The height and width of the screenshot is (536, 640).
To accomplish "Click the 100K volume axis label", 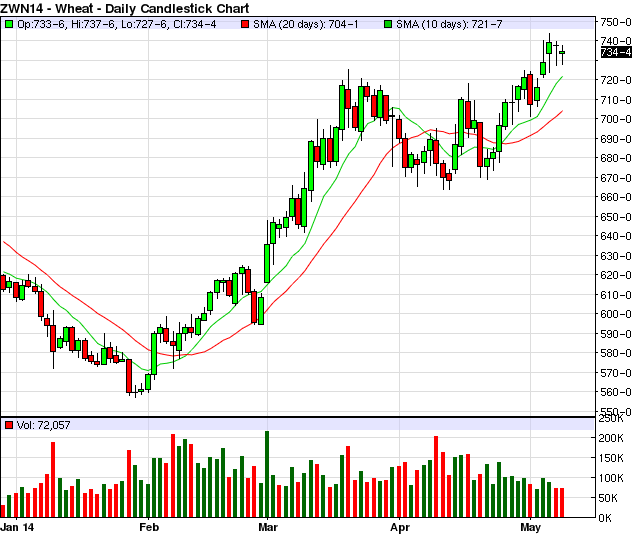I will point(611,478).
